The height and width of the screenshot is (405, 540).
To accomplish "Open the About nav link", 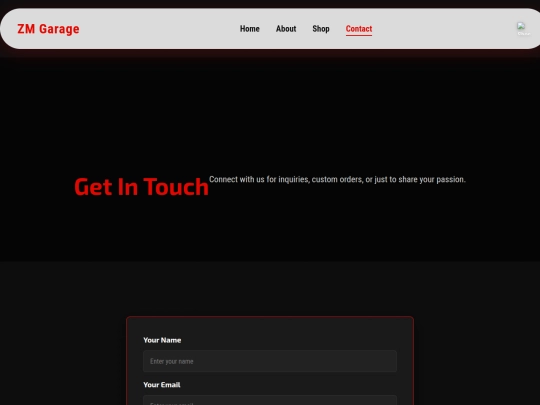I will (x=286, y=29).
